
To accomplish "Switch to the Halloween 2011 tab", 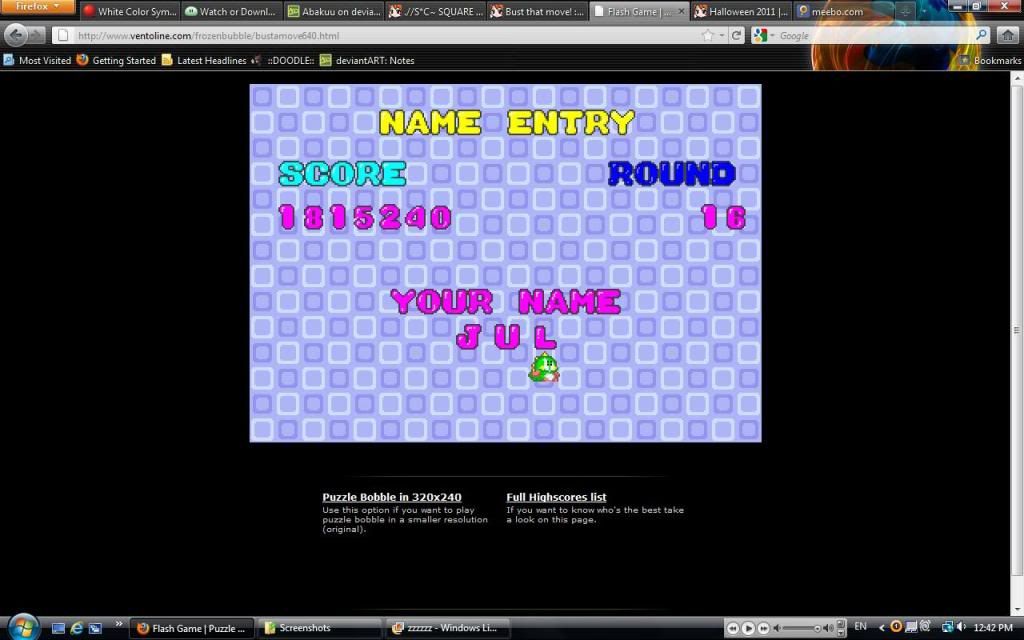I will (741, 11).
